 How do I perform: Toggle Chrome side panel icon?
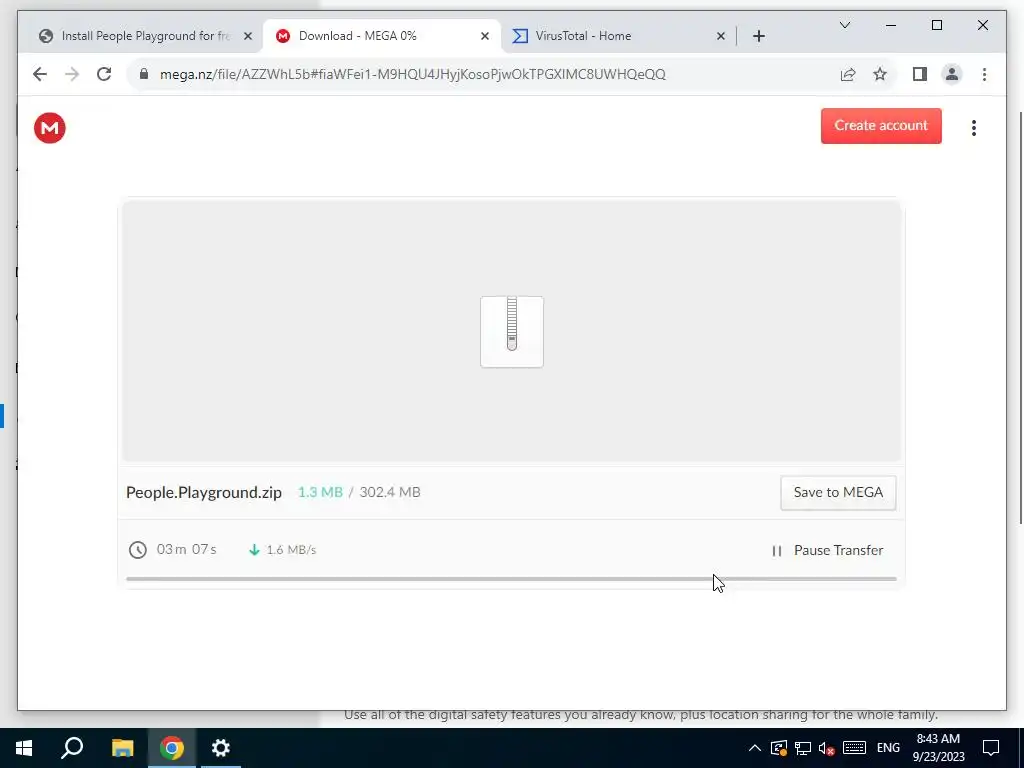point(920,74)
